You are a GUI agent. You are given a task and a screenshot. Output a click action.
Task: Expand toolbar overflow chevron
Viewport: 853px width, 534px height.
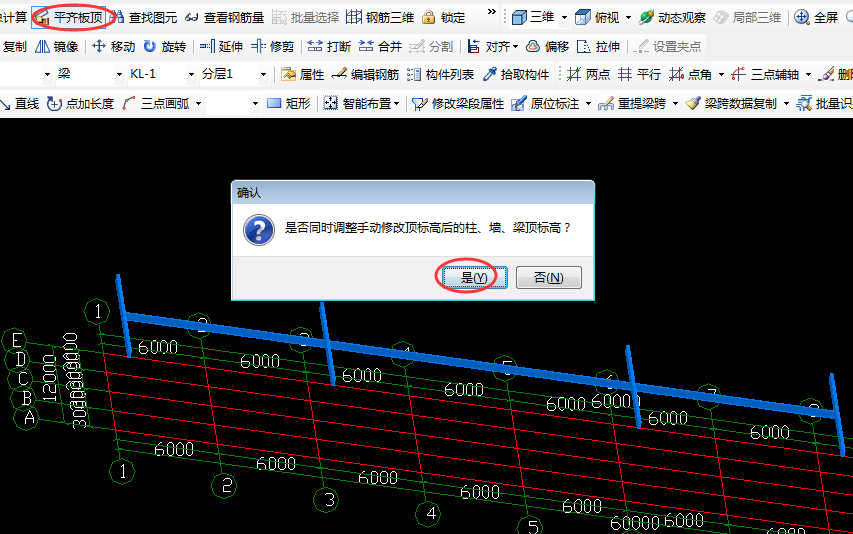pos(492,12)
